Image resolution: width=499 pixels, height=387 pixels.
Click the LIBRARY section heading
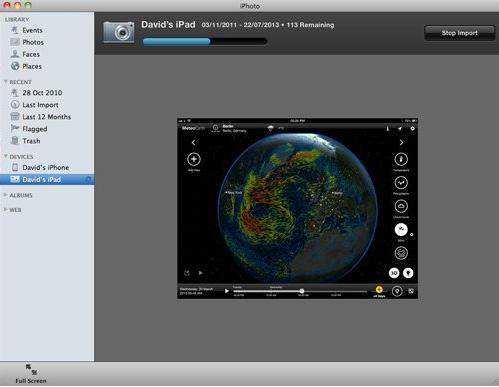click(17, 19)
